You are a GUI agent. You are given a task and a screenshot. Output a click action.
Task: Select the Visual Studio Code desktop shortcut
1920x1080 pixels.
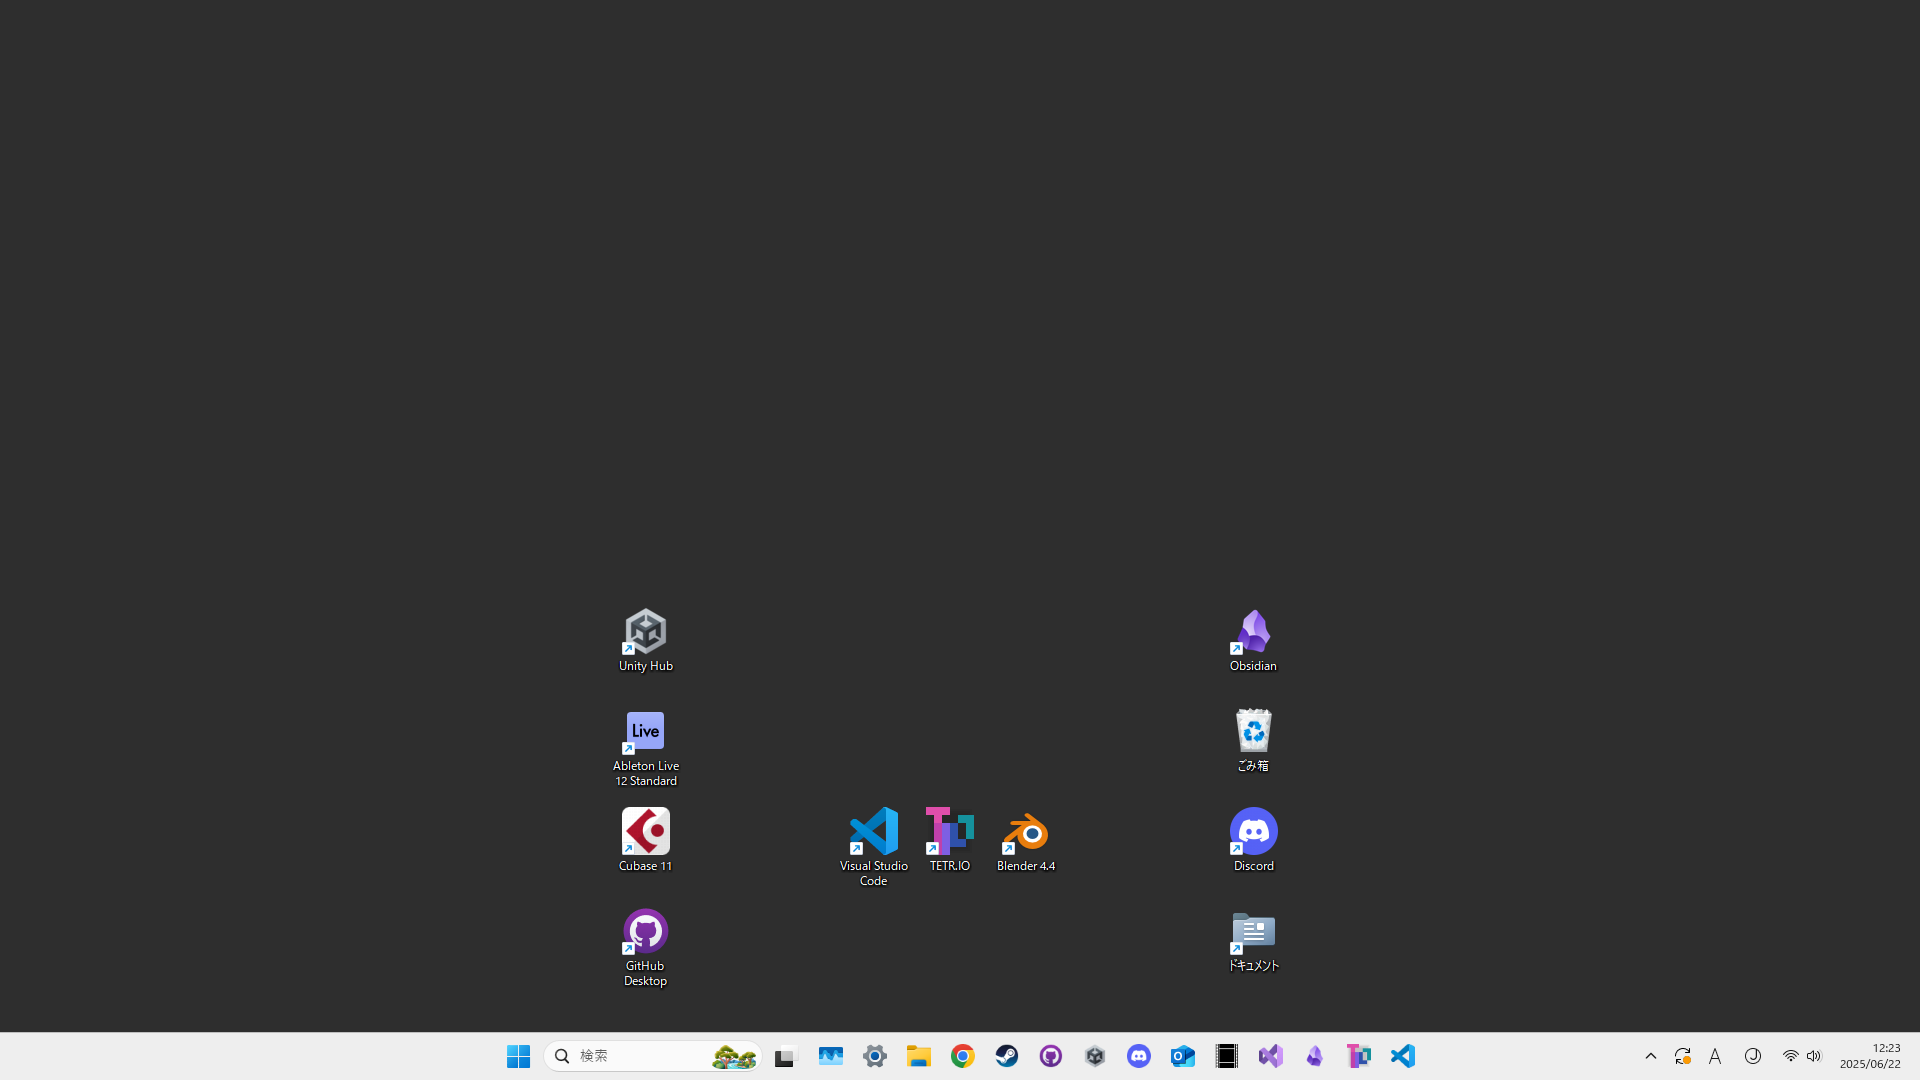(x=873, y=848)
